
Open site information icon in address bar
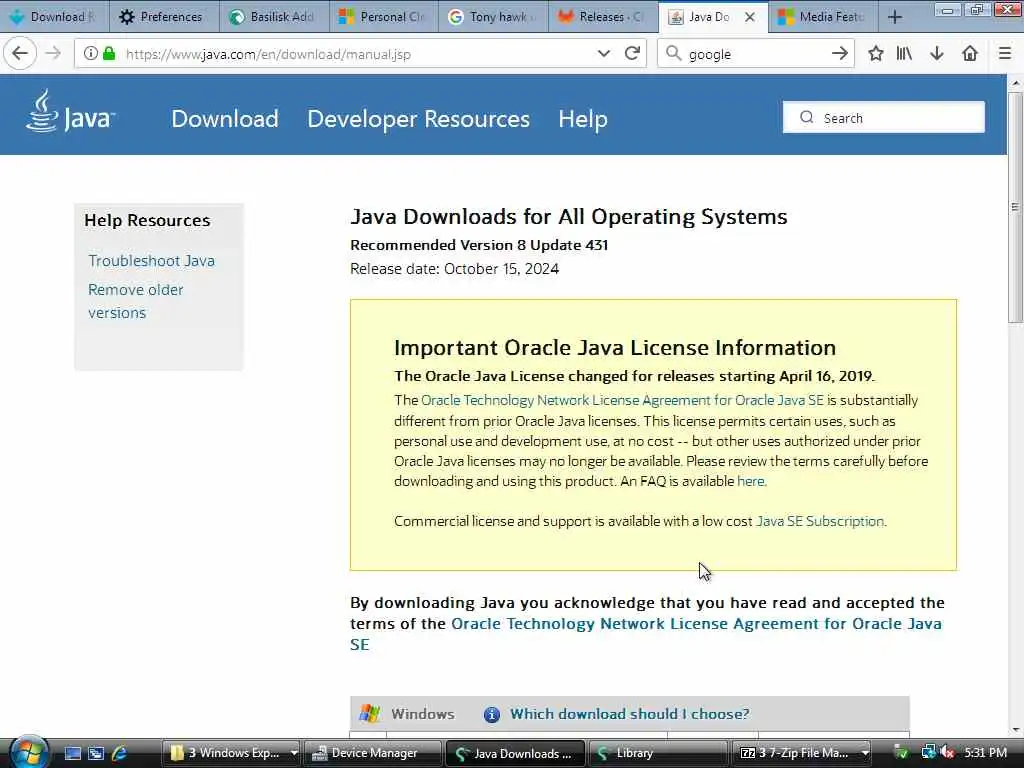click(x=91, y=53)
